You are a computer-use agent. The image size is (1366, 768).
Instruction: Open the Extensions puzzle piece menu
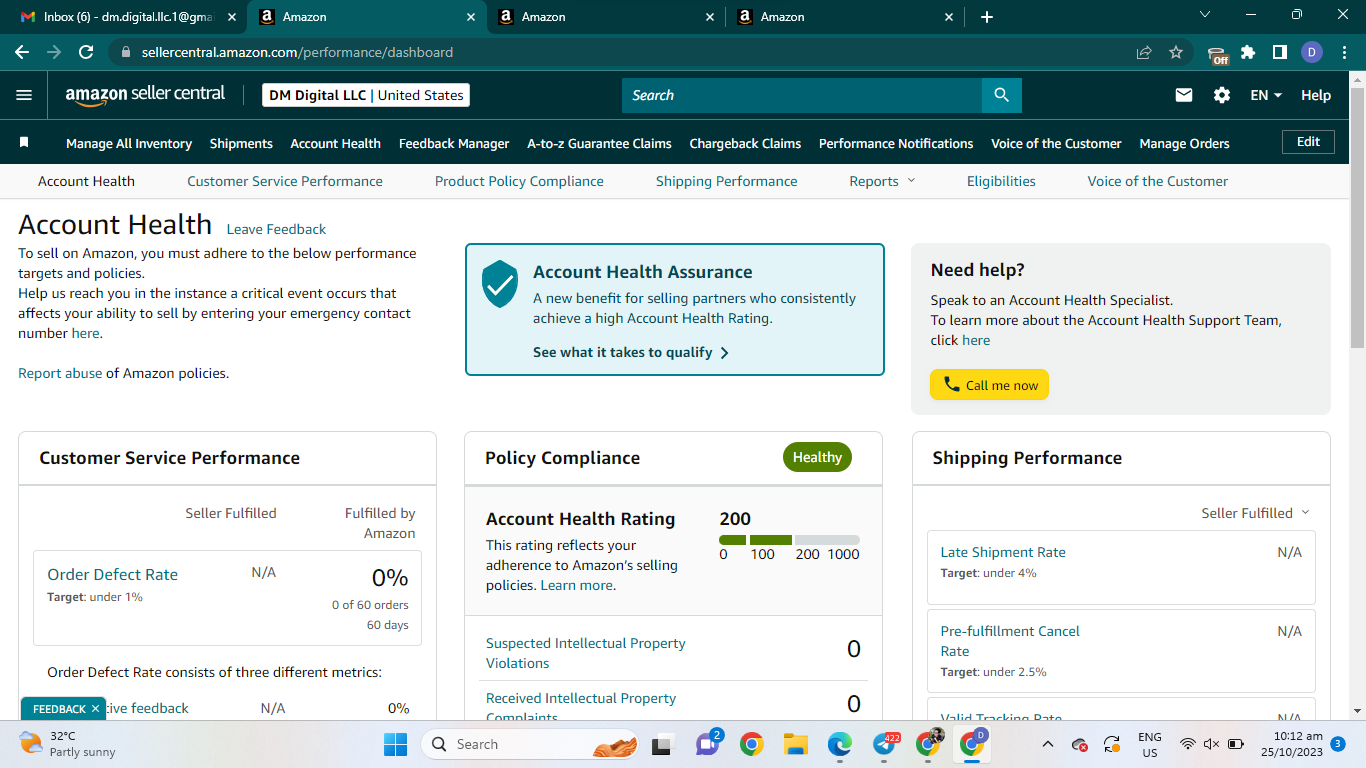(1248, 52)
